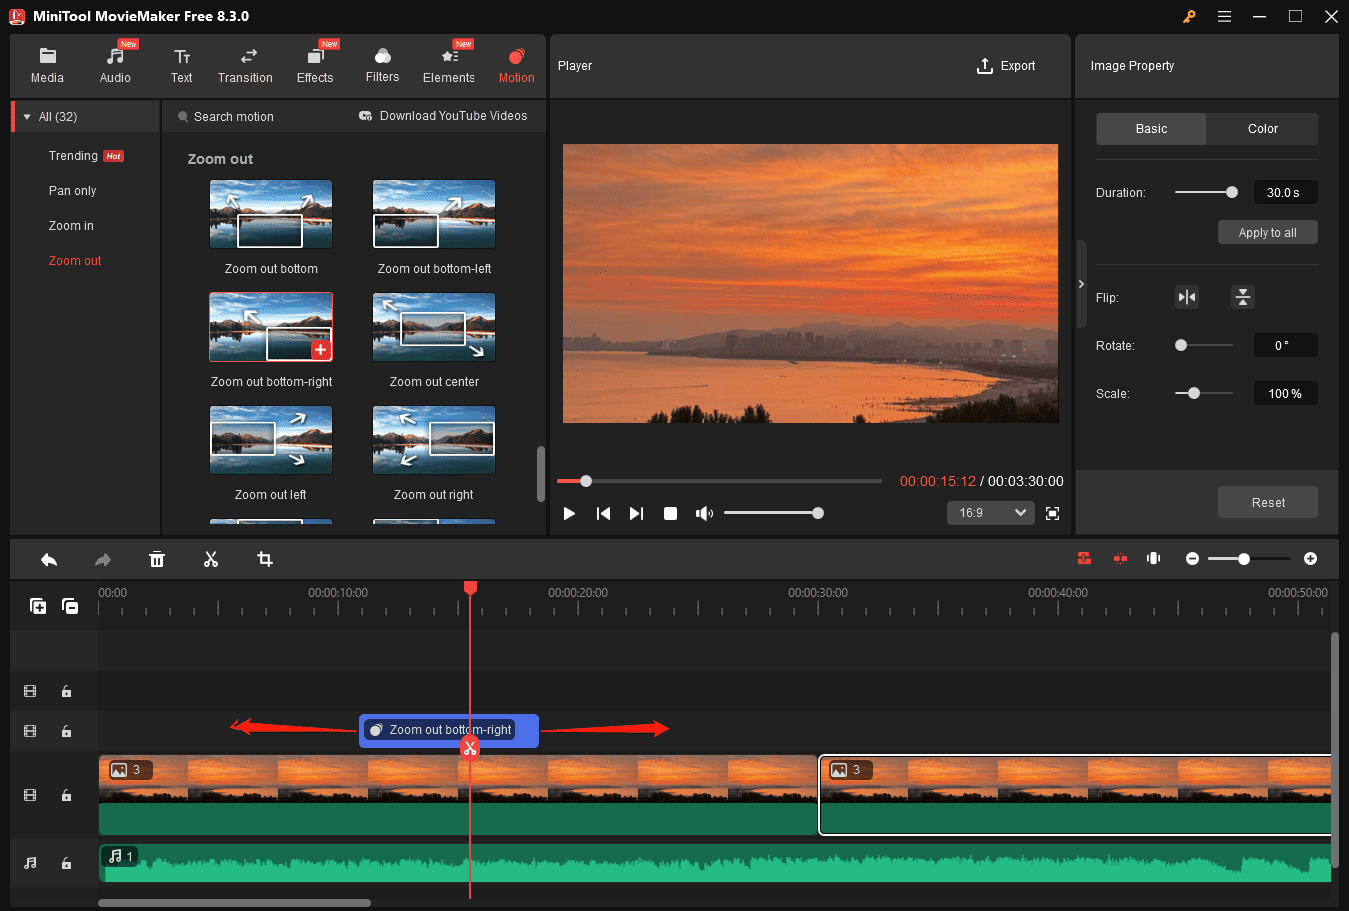The image size is (1349, 911).
Task: Flip the image horizontally
Action: point(1187,297)
